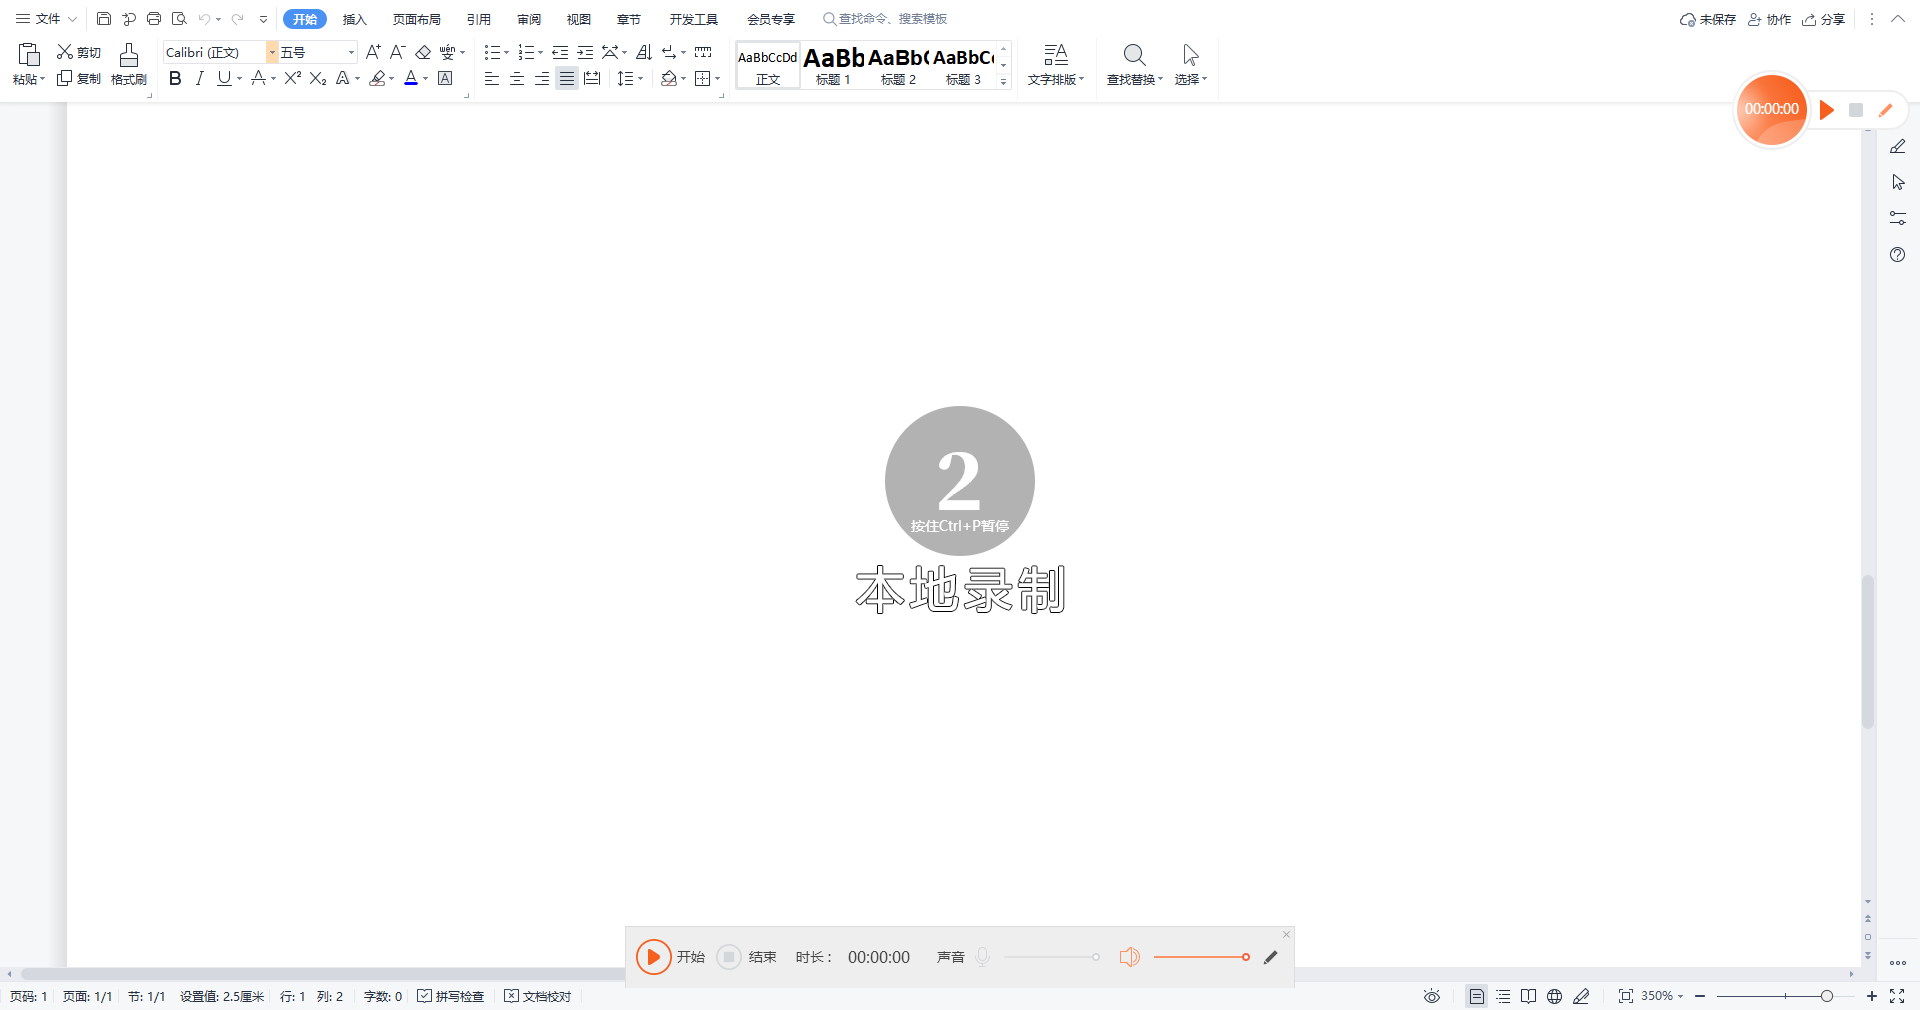Toggle justified paragraph alignment
This screenshot has height=1010, width=1920.
coord(567,78)
